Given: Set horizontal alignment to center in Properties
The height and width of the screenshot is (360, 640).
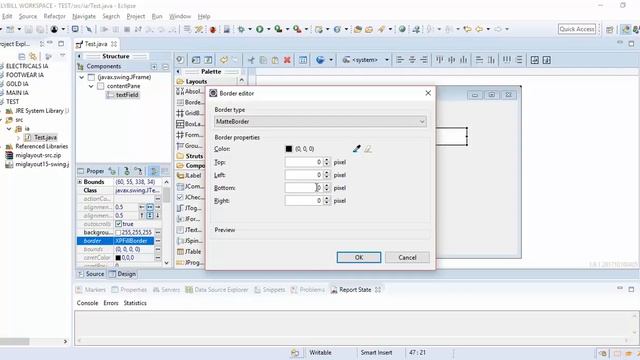Looking at the screenshot, I should point(150,207).
